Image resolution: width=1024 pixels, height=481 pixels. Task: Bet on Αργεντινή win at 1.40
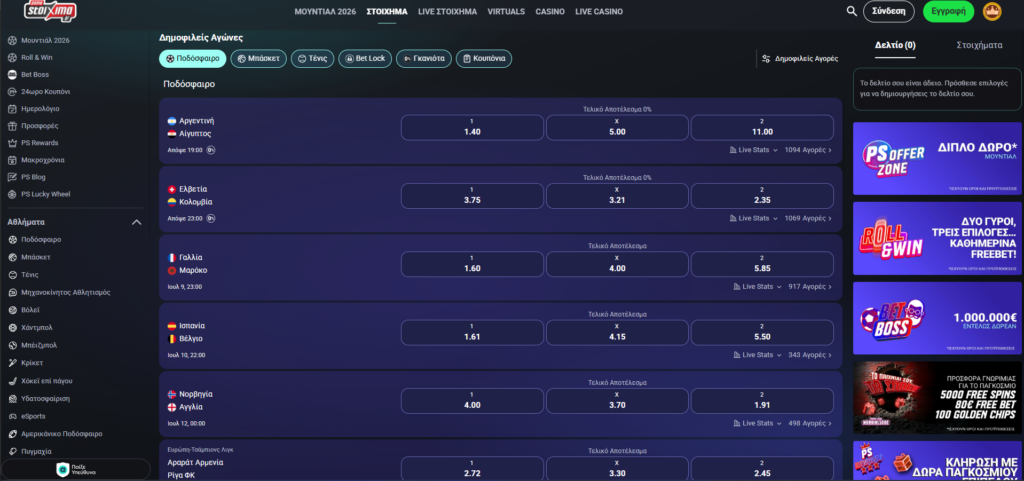point(472,127)
